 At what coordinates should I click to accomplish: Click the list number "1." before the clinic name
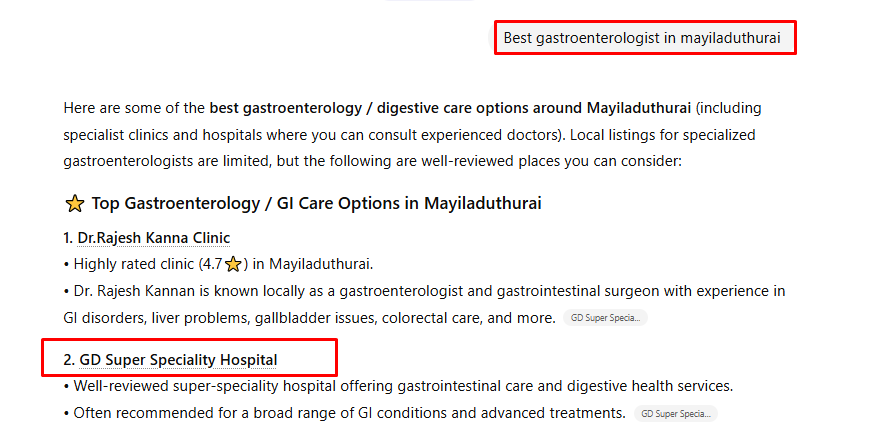click(x=68, y=238)
